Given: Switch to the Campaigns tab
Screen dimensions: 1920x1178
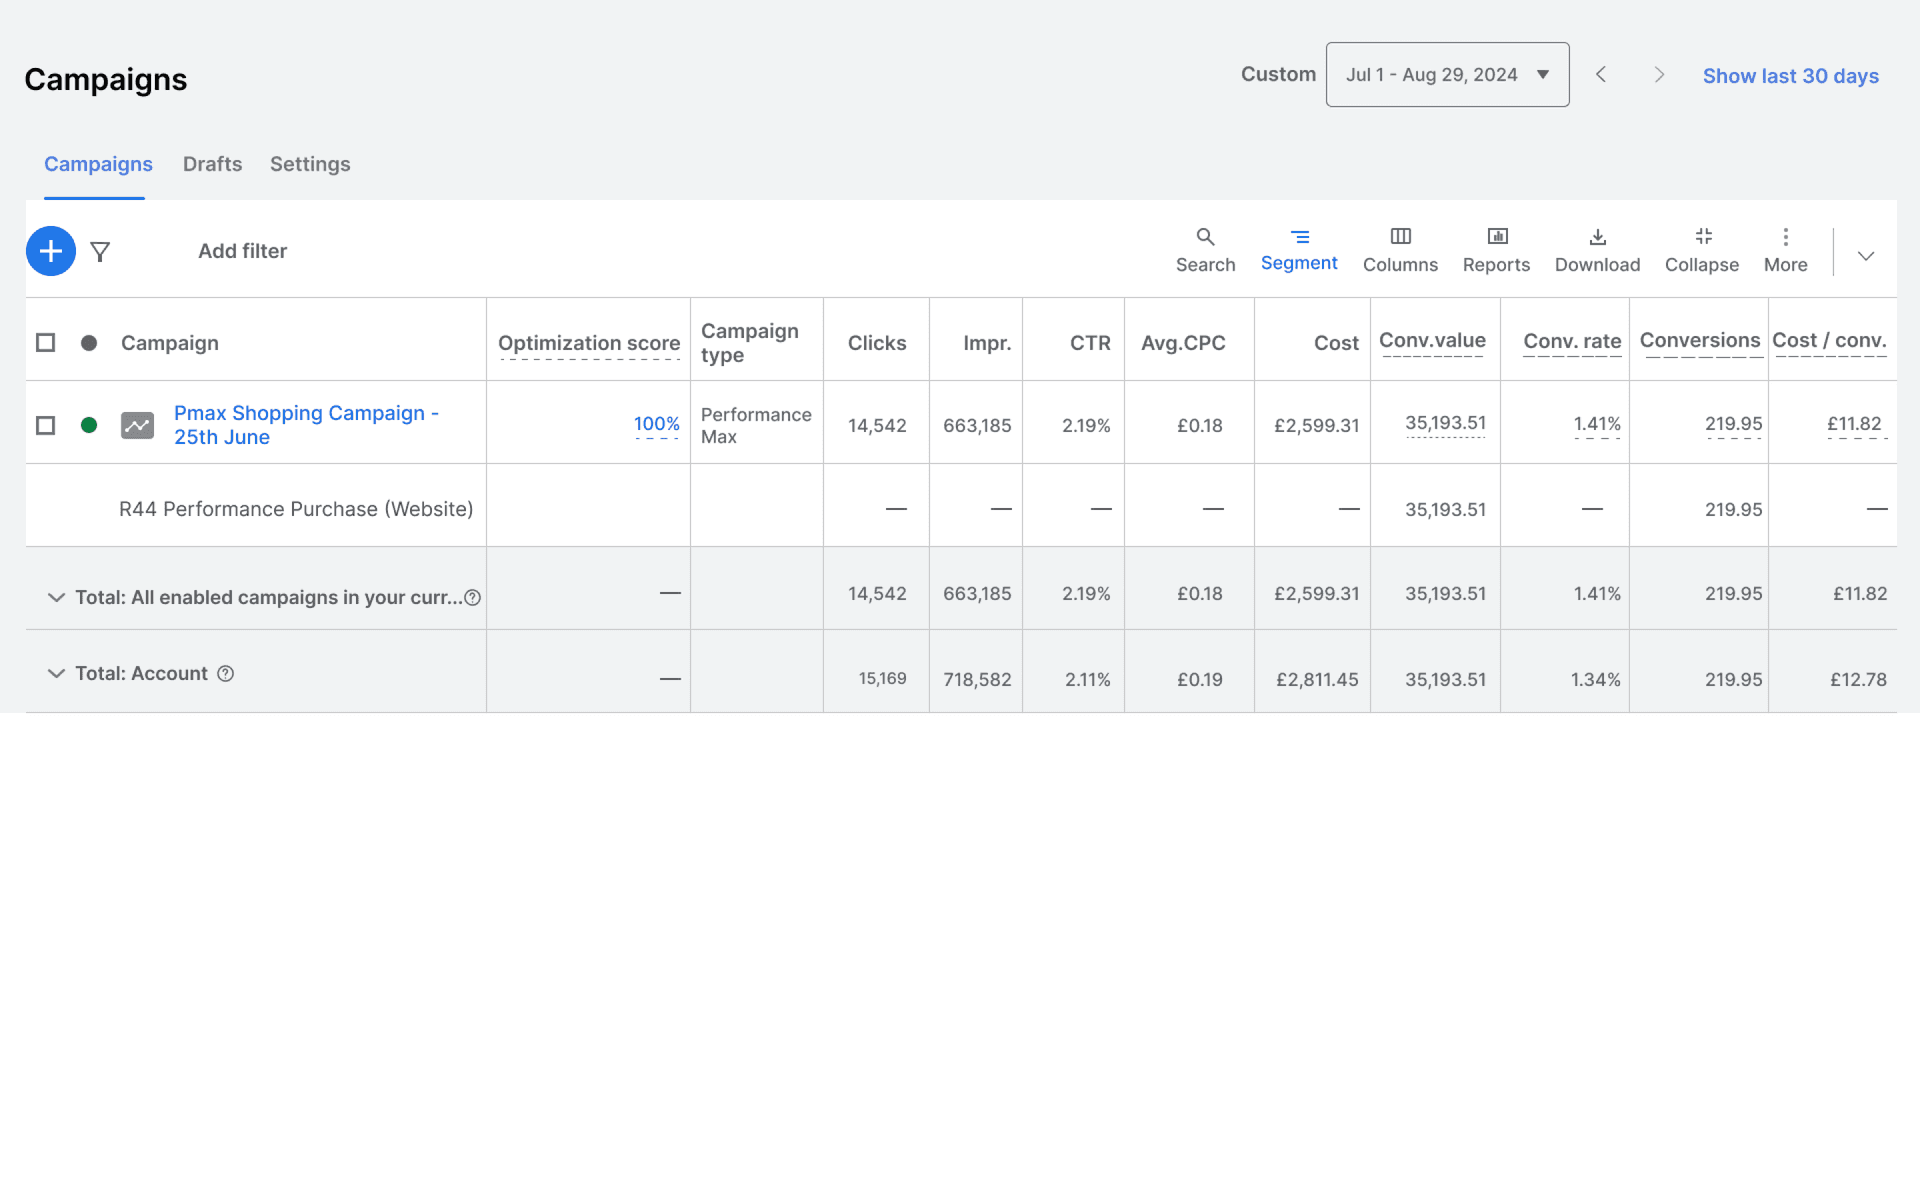Looking at the screenshot, I should [98, 164].
